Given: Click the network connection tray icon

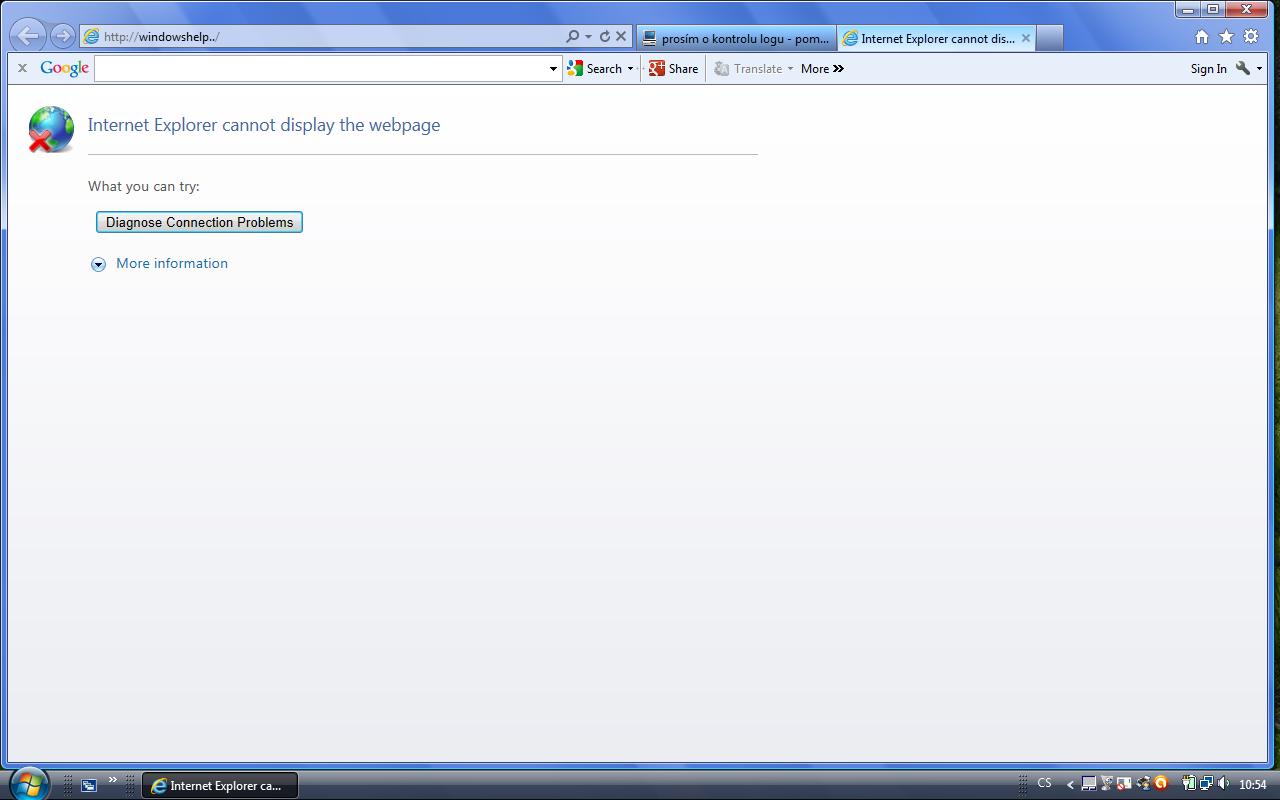Looking at the screenshot, I should (1207, 784).
